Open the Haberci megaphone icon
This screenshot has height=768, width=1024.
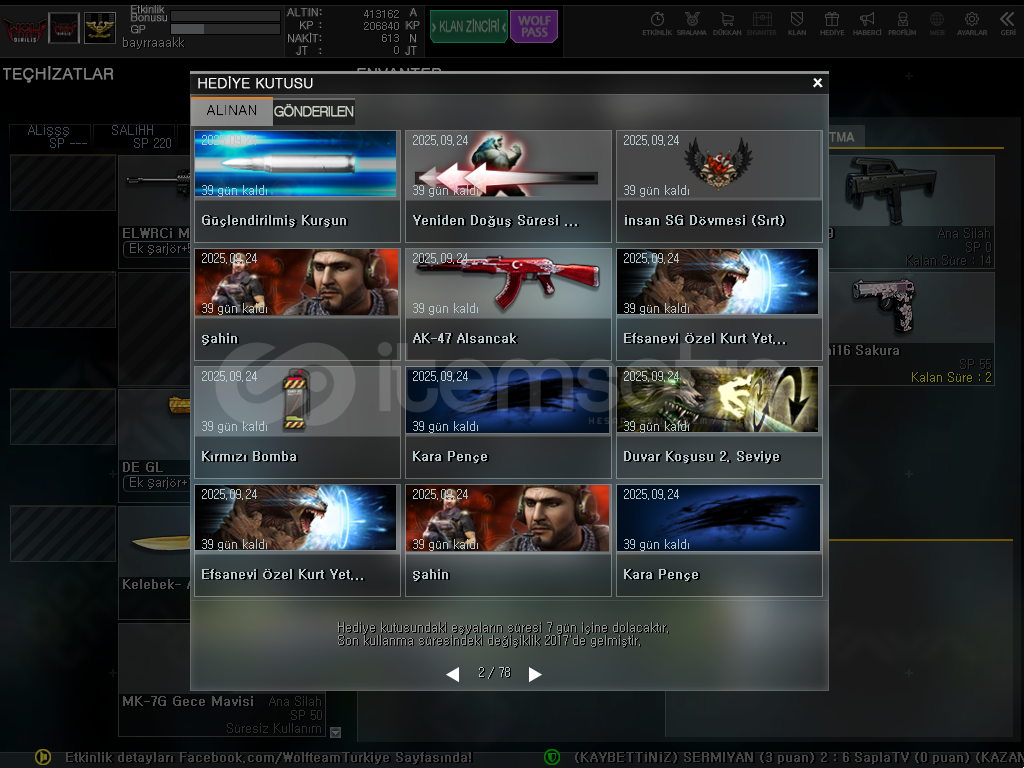[867, 24]
